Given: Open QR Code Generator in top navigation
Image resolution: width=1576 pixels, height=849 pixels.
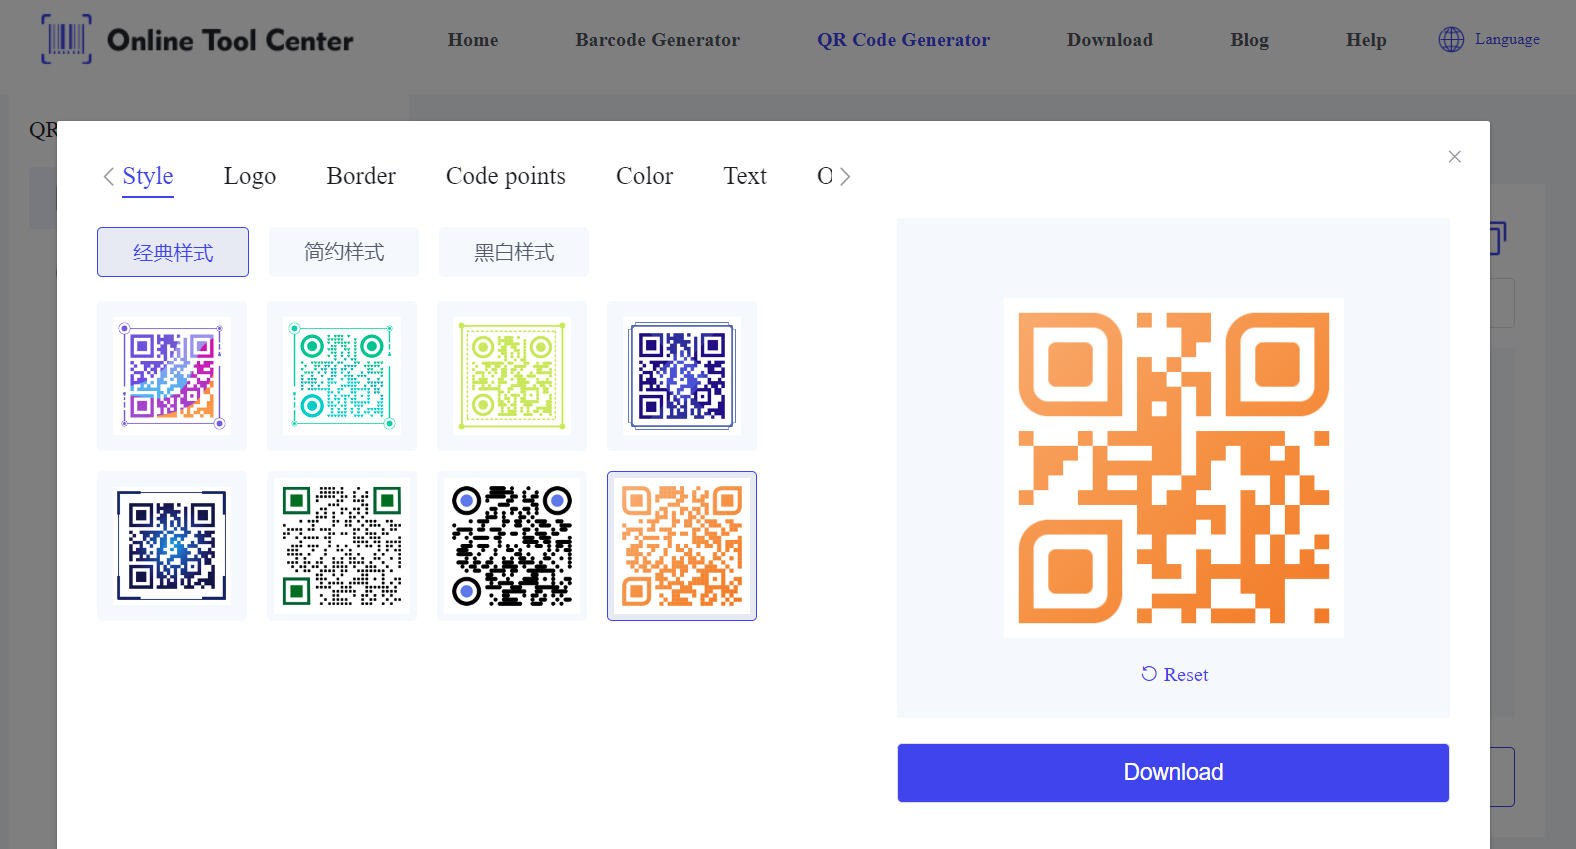Looking at the screenshot, I should [x=904, y=40].
